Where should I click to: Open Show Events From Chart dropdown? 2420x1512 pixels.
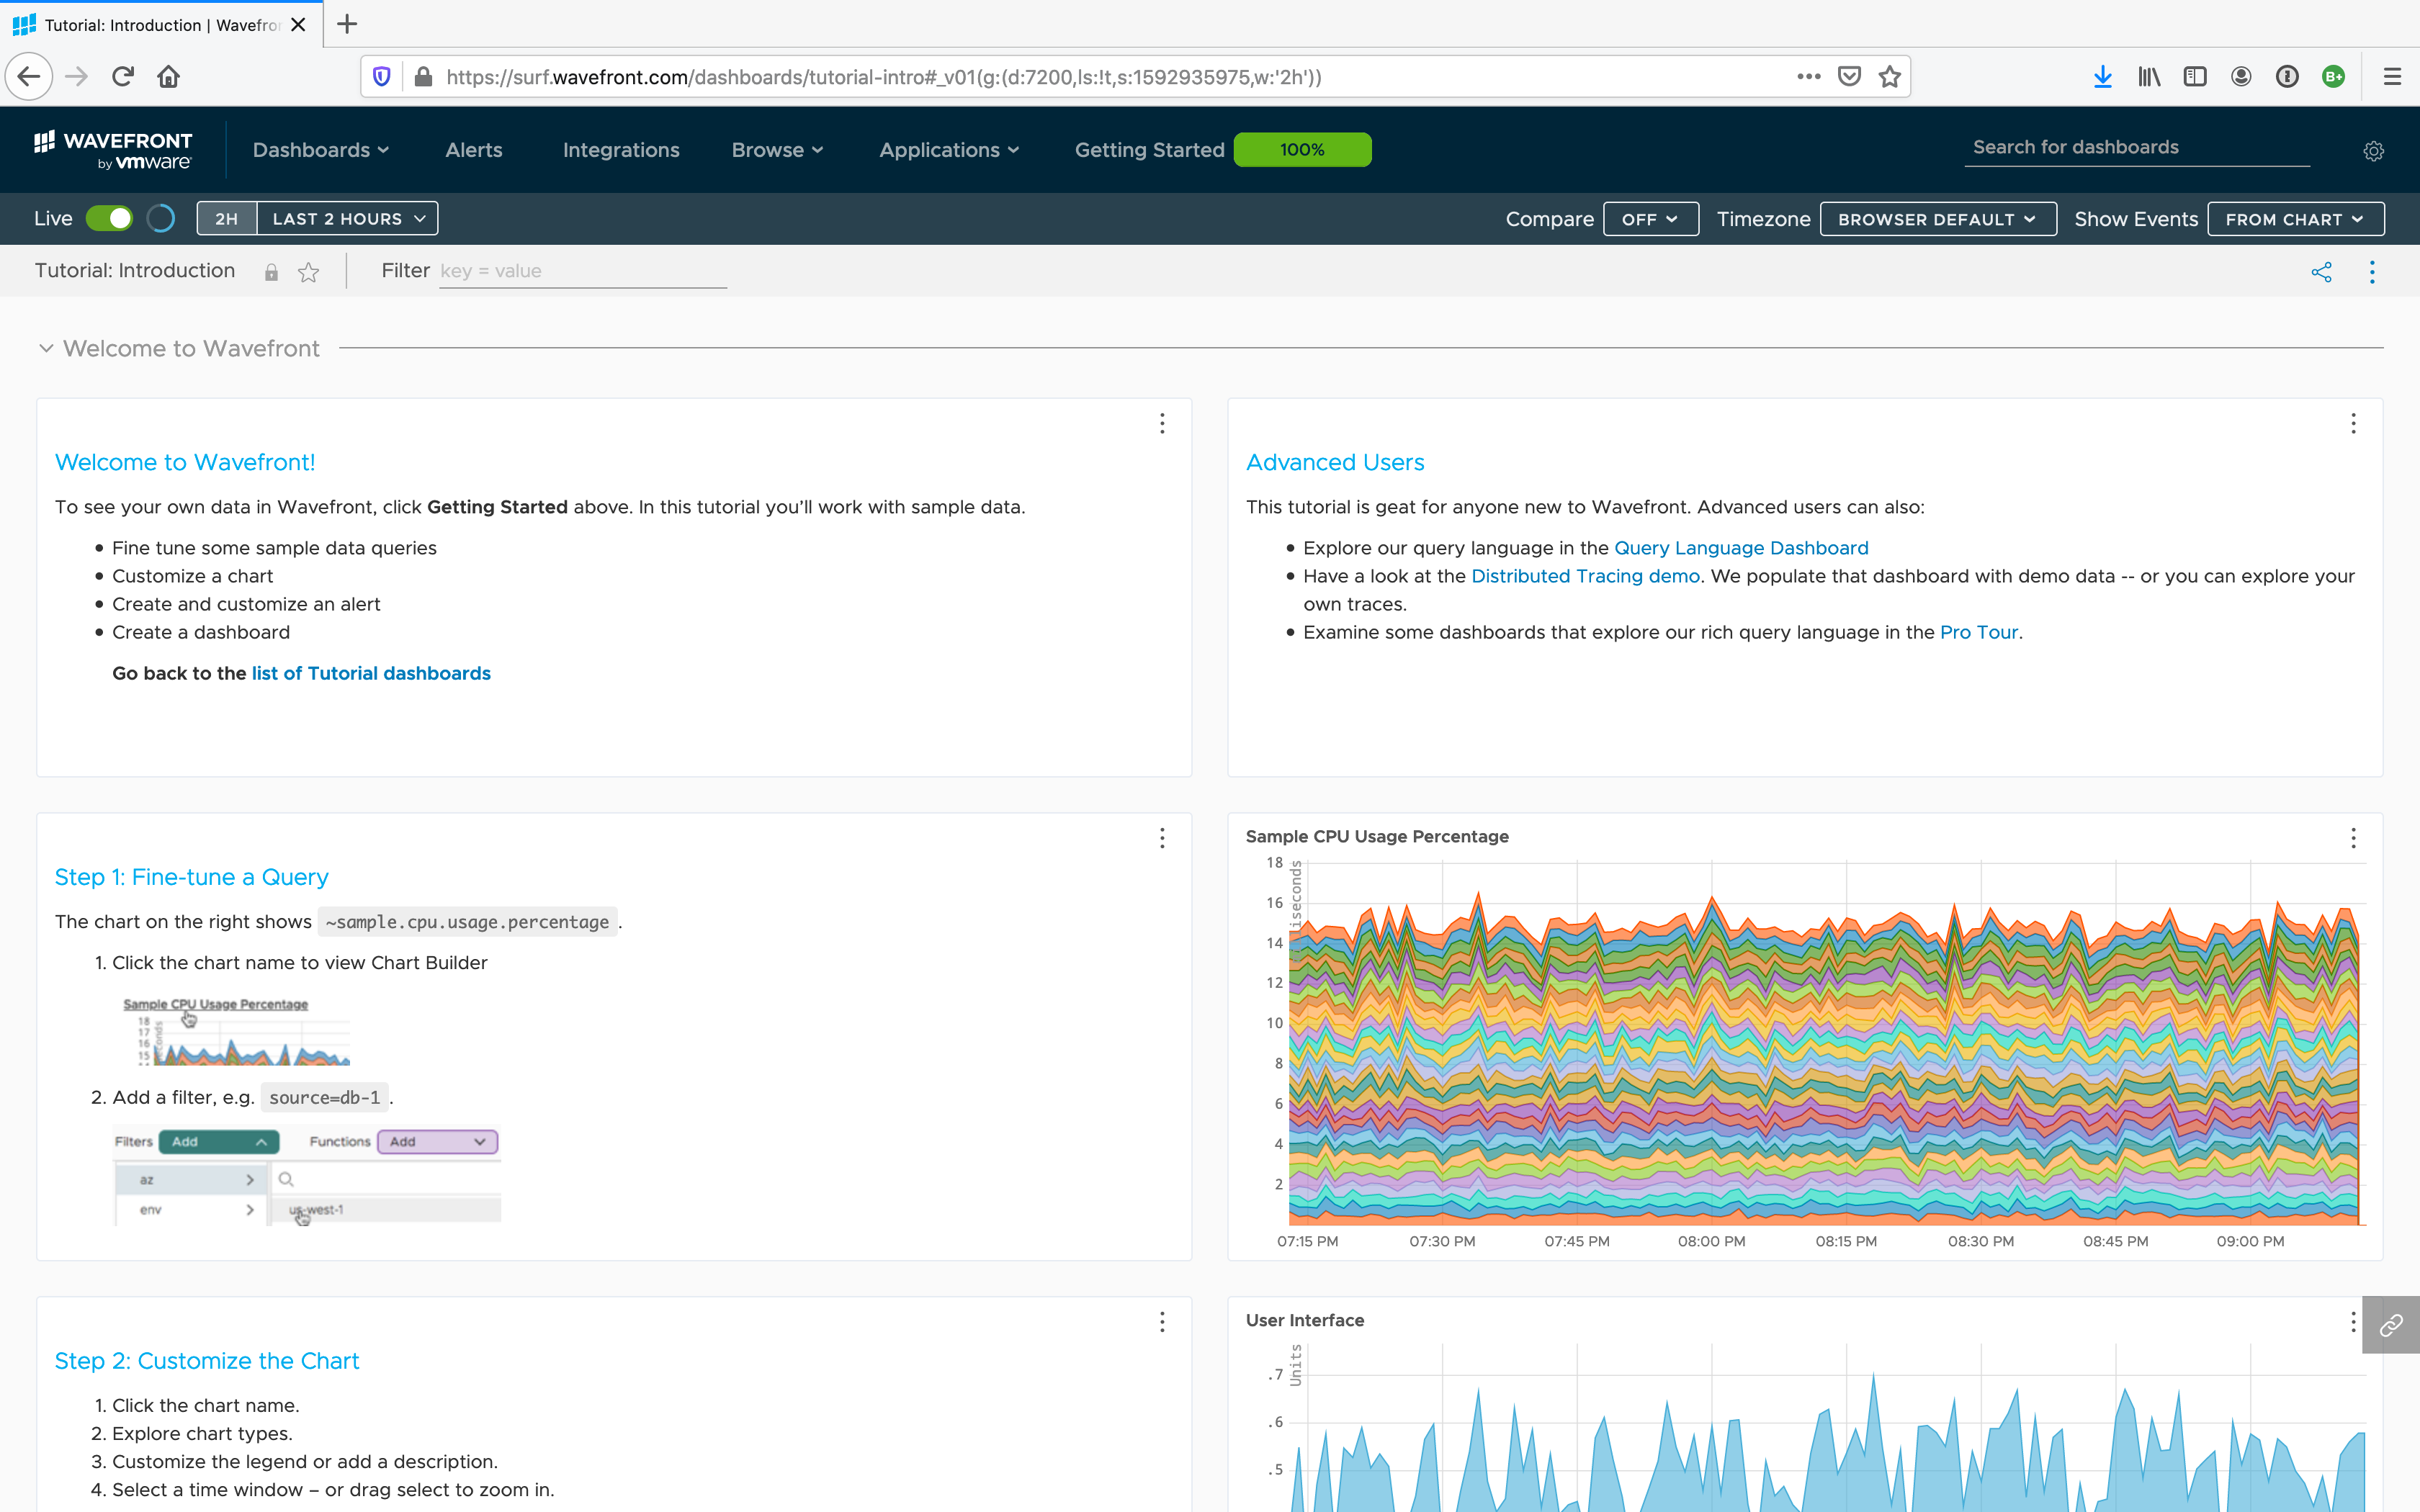click(2295, 219)
